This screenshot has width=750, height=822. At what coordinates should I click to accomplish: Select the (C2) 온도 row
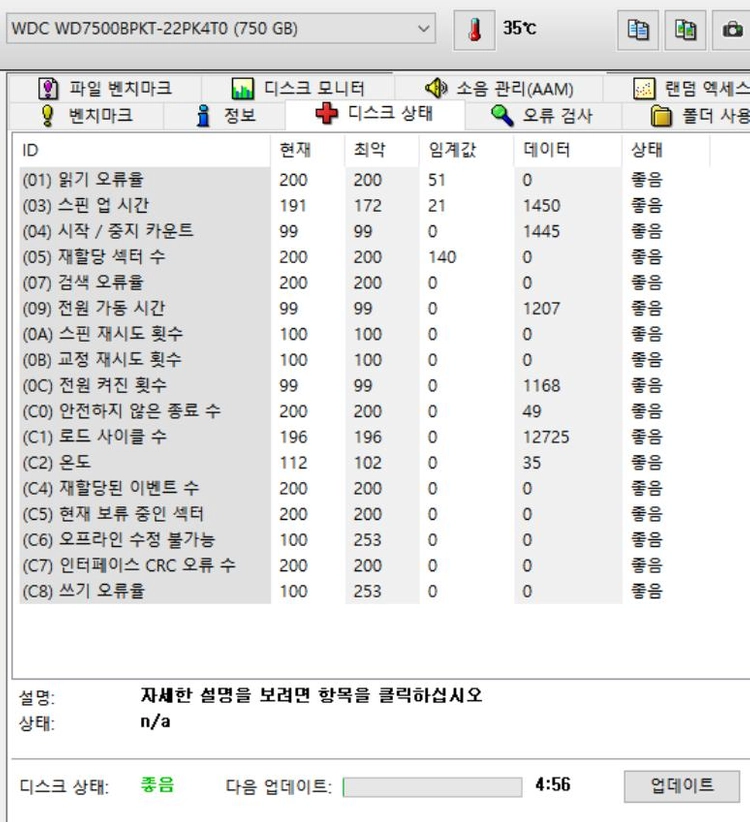click(364, 462)
